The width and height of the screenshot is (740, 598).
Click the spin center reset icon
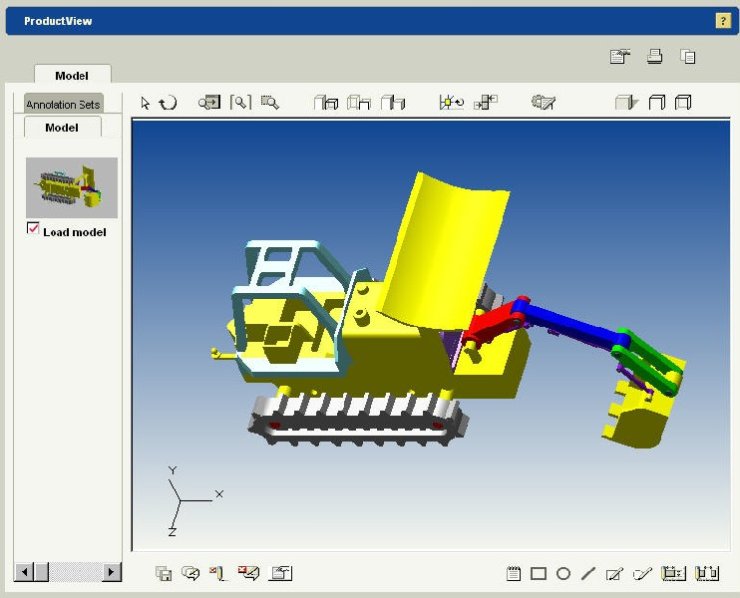[452, 102]
